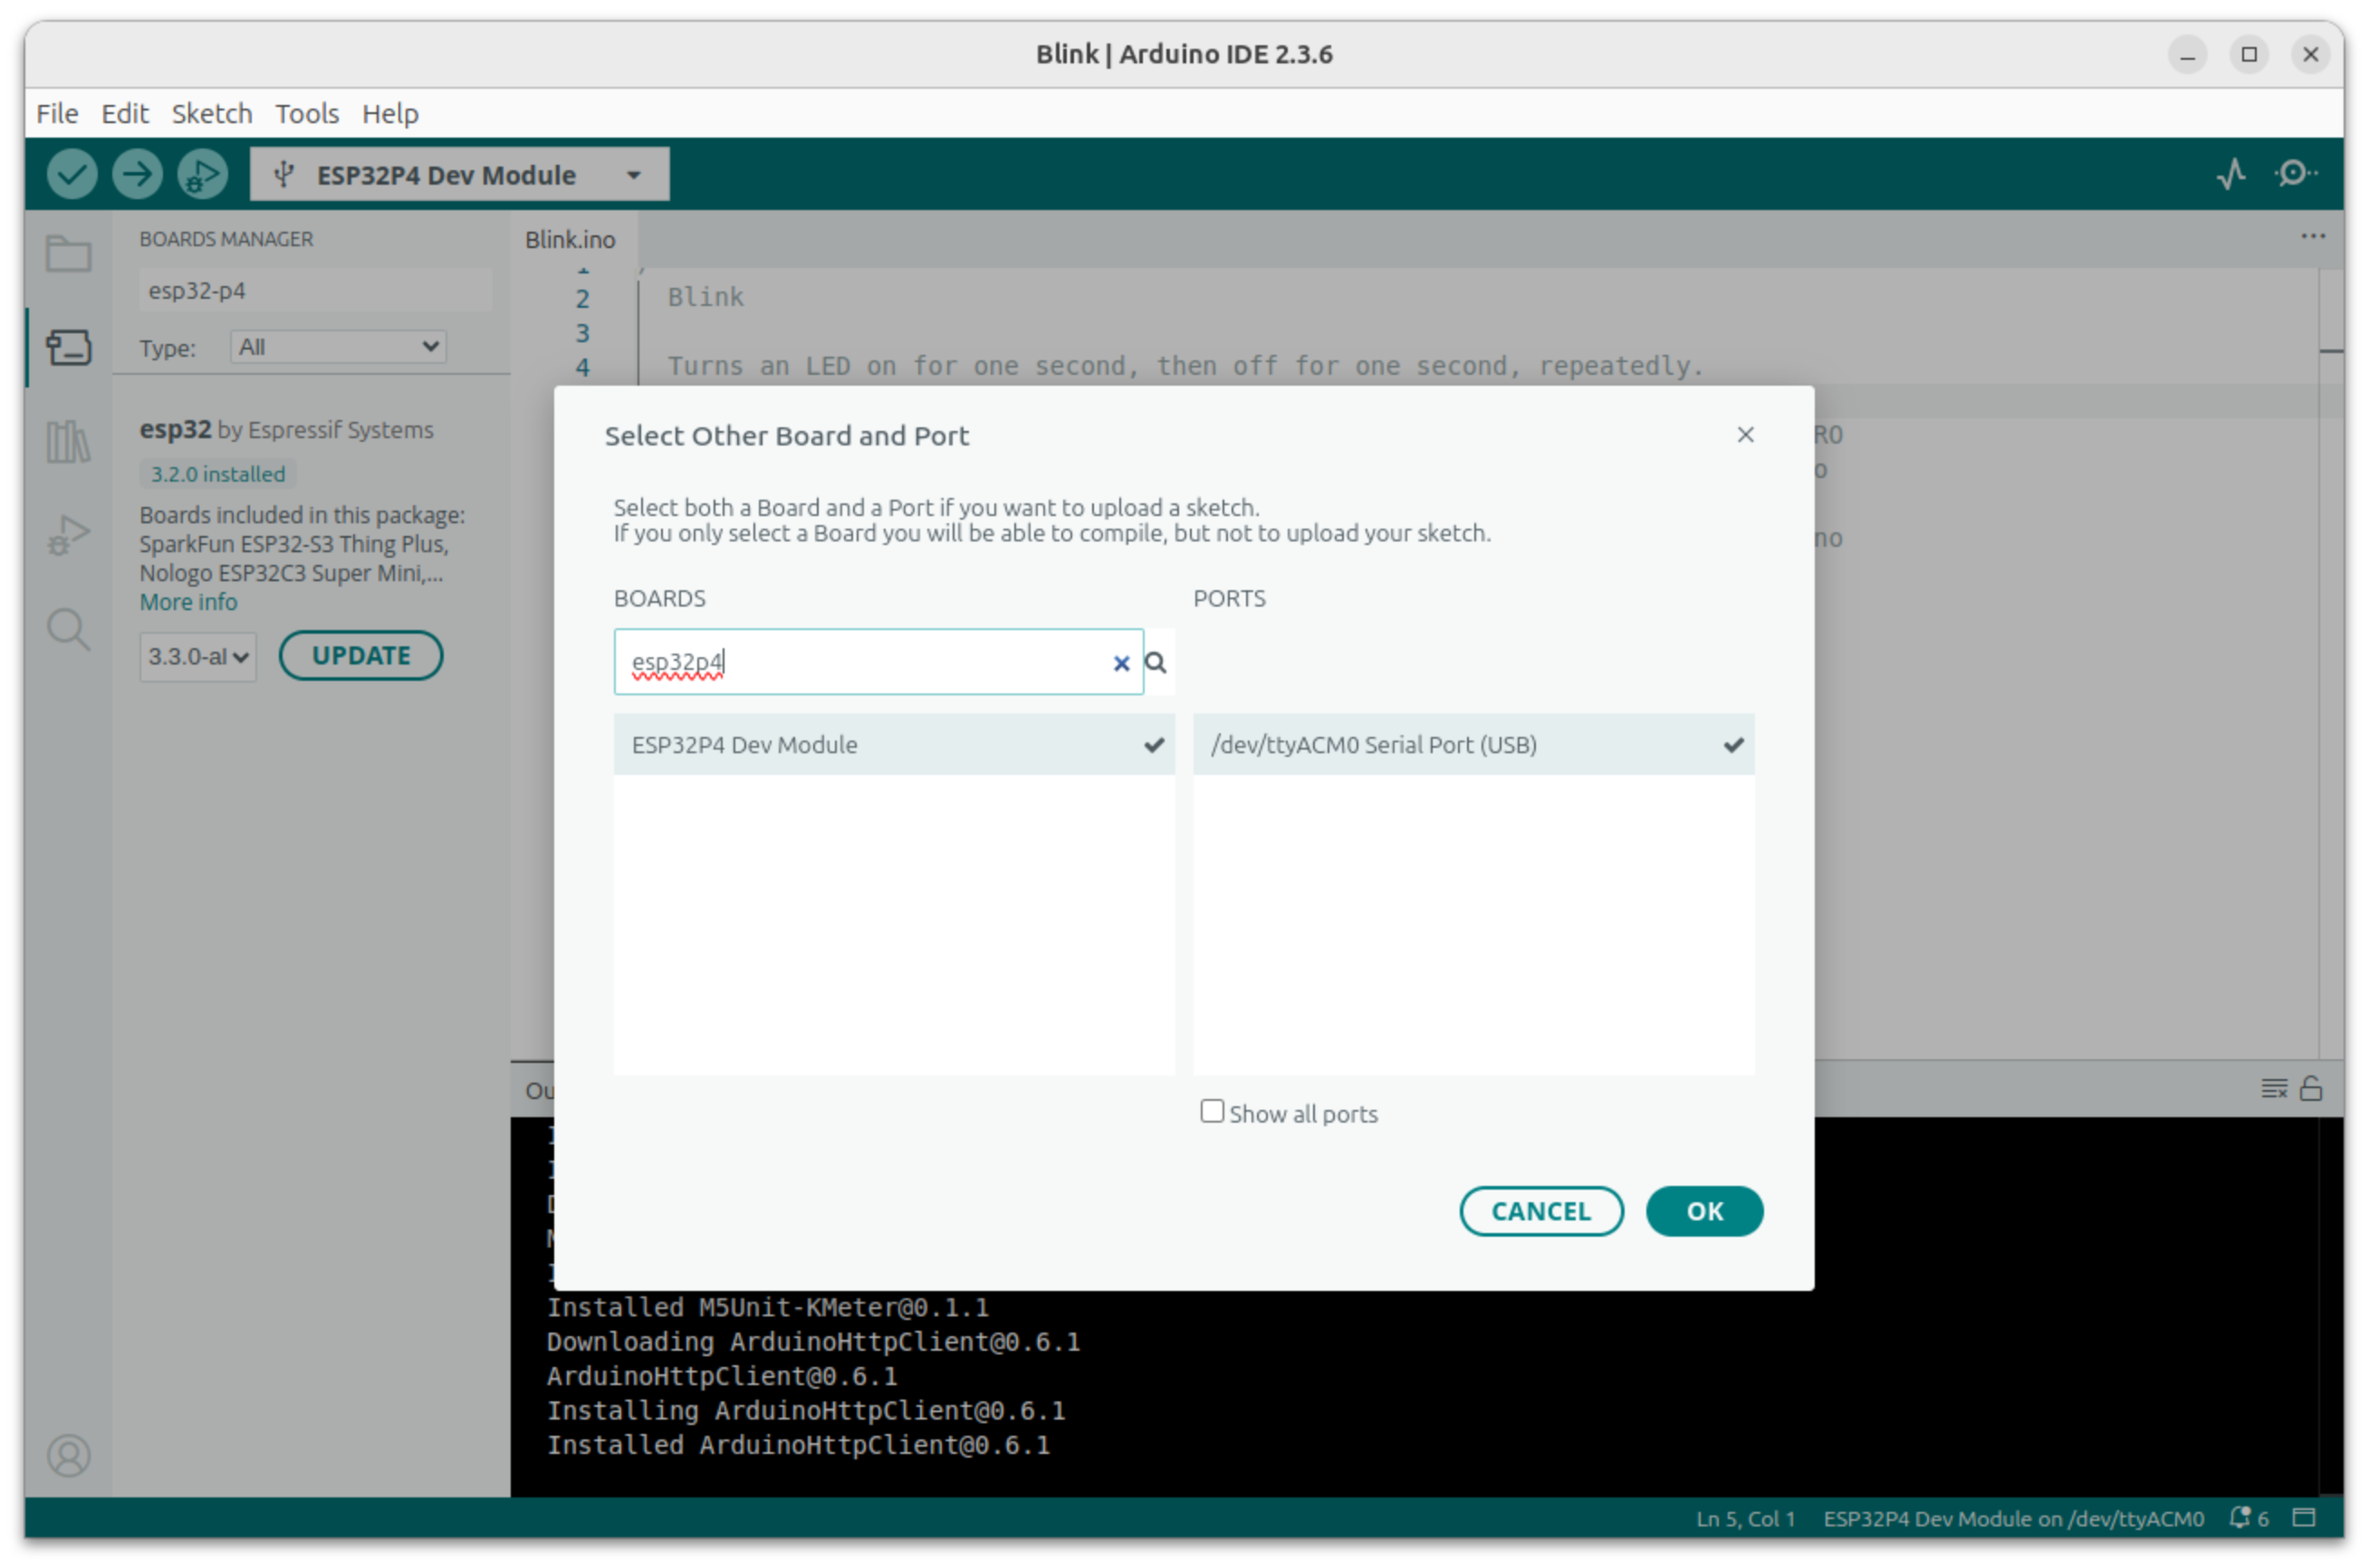The width and height of the screenshot is (2369, 1568).
Task: Maximize the Arduino IDE window
Action: [x=2249, y=55]
